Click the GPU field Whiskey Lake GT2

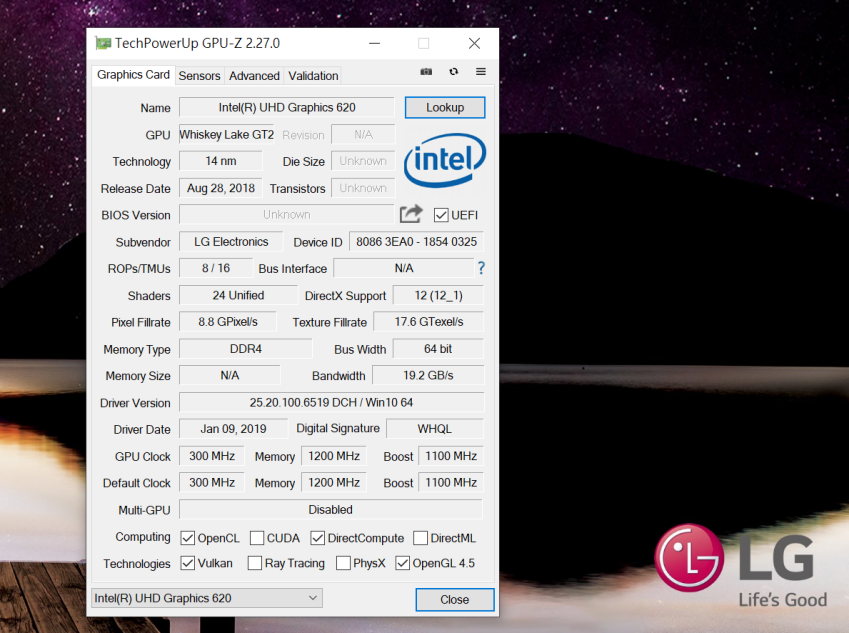pos(226,134)
